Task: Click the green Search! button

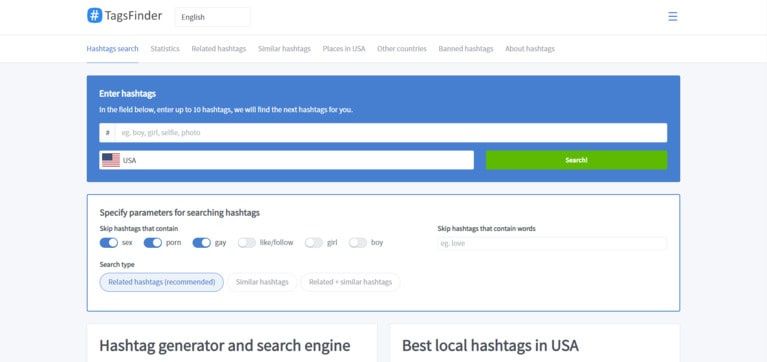Action: pos(576,160)
